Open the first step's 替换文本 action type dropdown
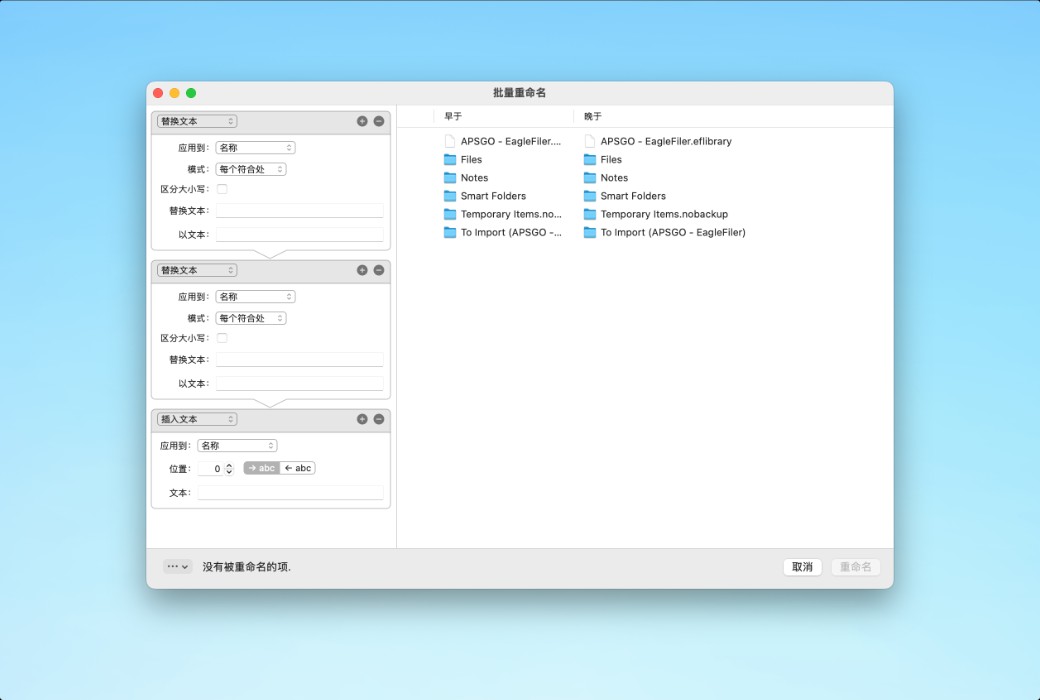Screen dimensions: 1040x700 (x=197, y=121)
